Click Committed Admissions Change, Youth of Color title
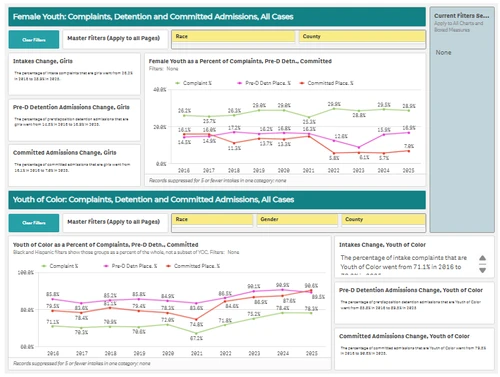This screenshot has height=377, width=500. [404, 336]
